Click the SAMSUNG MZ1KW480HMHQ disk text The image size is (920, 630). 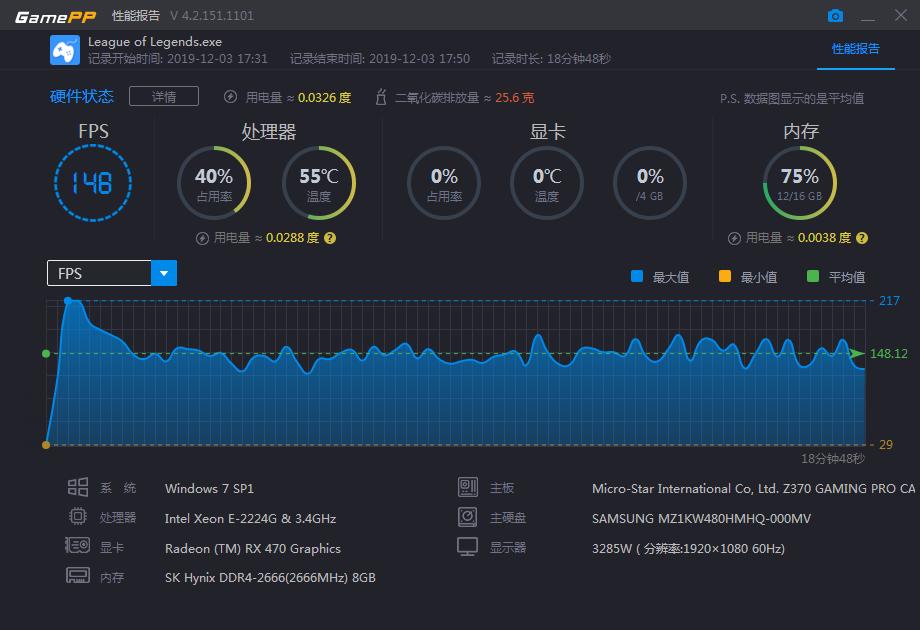[702, 519]
